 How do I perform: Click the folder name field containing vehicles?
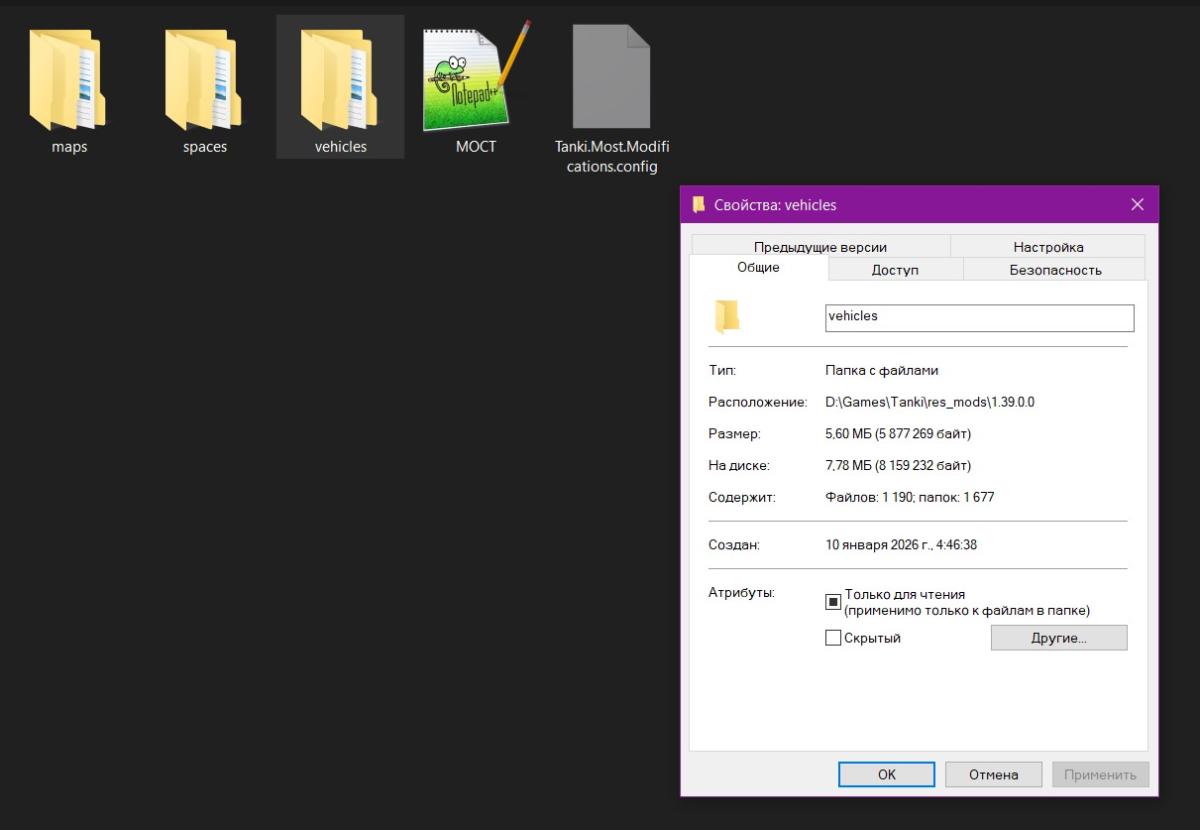979,317
